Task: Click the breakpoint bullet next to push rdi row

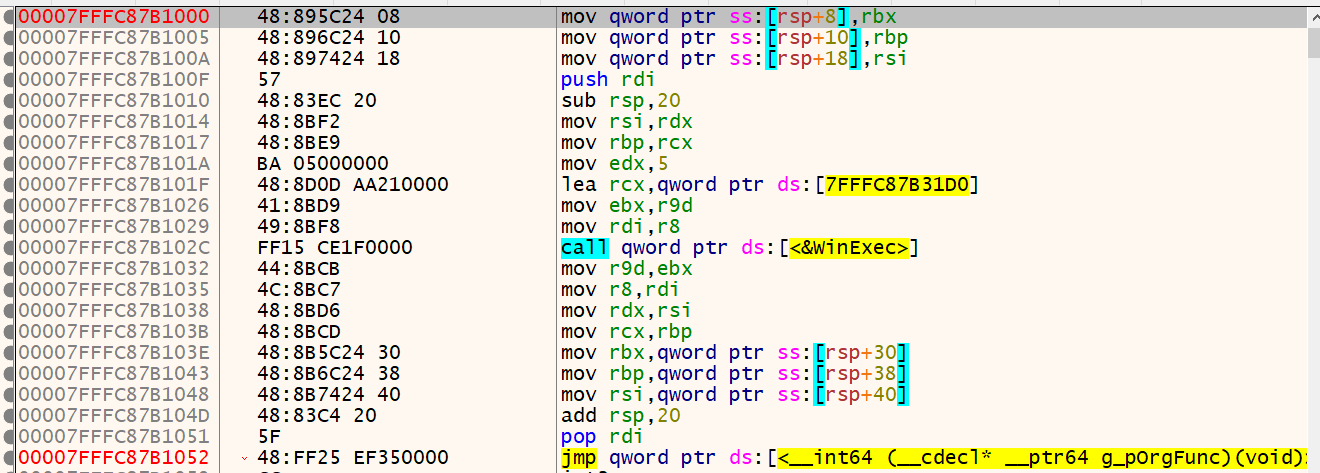Action: click(9, 80)
